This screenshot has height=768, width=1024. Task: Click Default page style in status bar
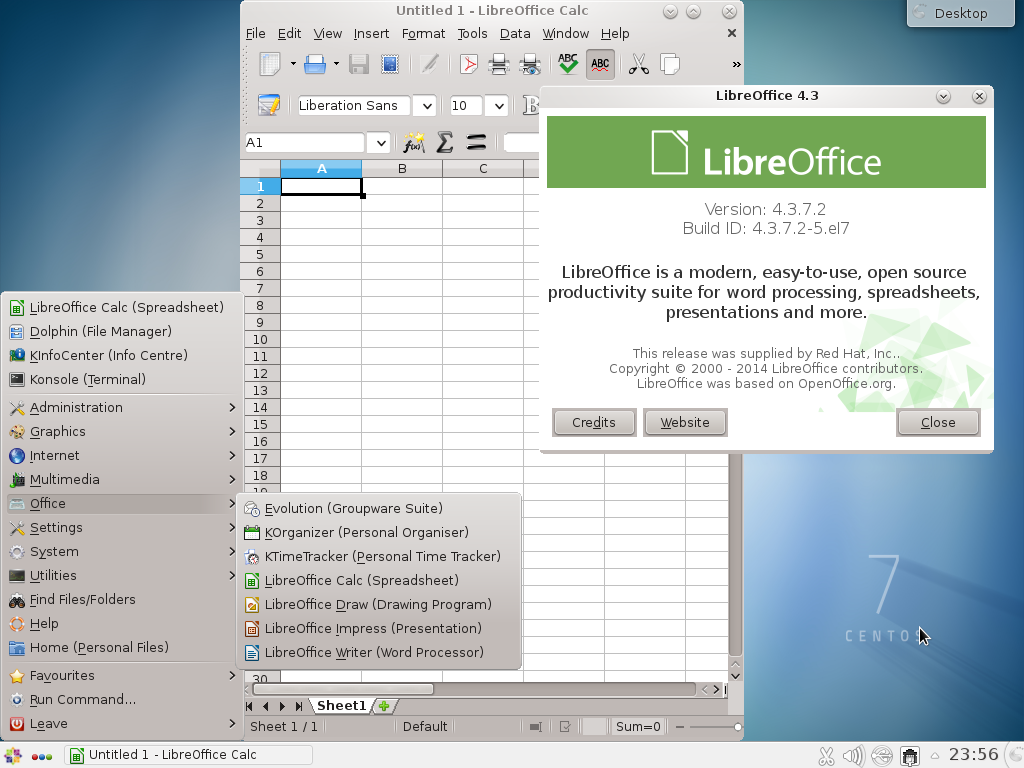pos(424,727)
